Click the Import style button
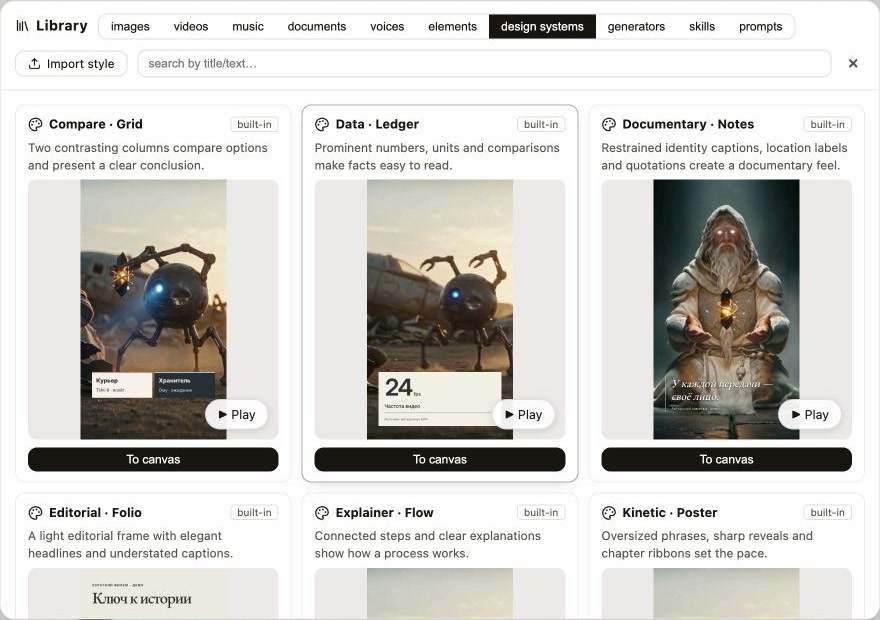Image resolution: width=880 pixels, height=620 pixels. pyautogui.click(x=71, y=63)
